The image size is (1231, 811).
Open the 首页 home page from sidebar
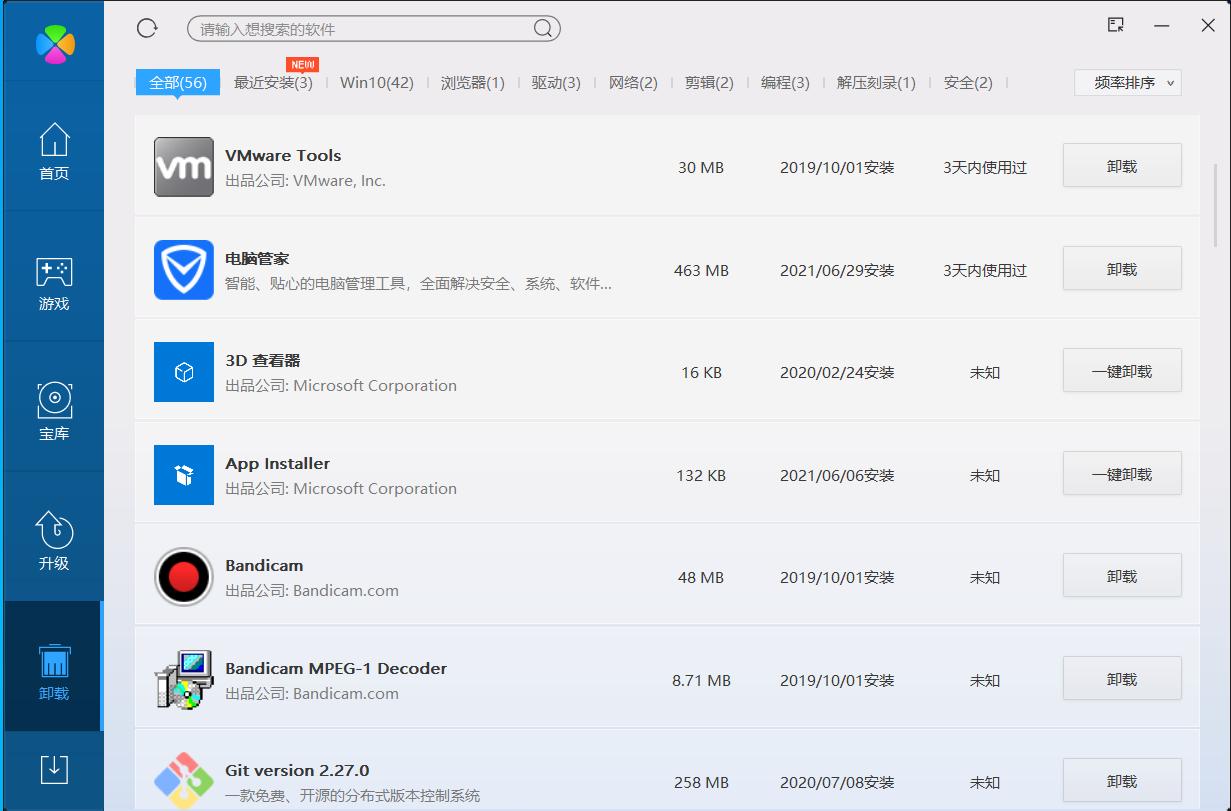click(53, 150)
